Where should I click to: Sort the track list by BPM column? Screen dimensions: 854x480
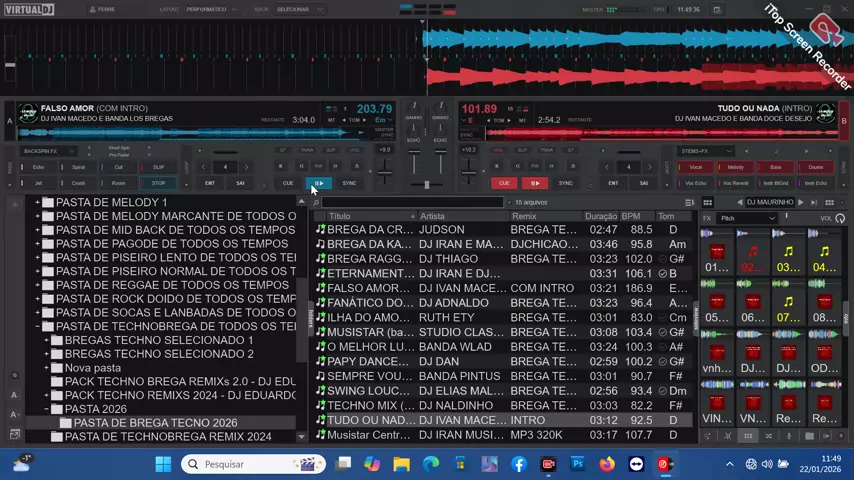point(631,216)
